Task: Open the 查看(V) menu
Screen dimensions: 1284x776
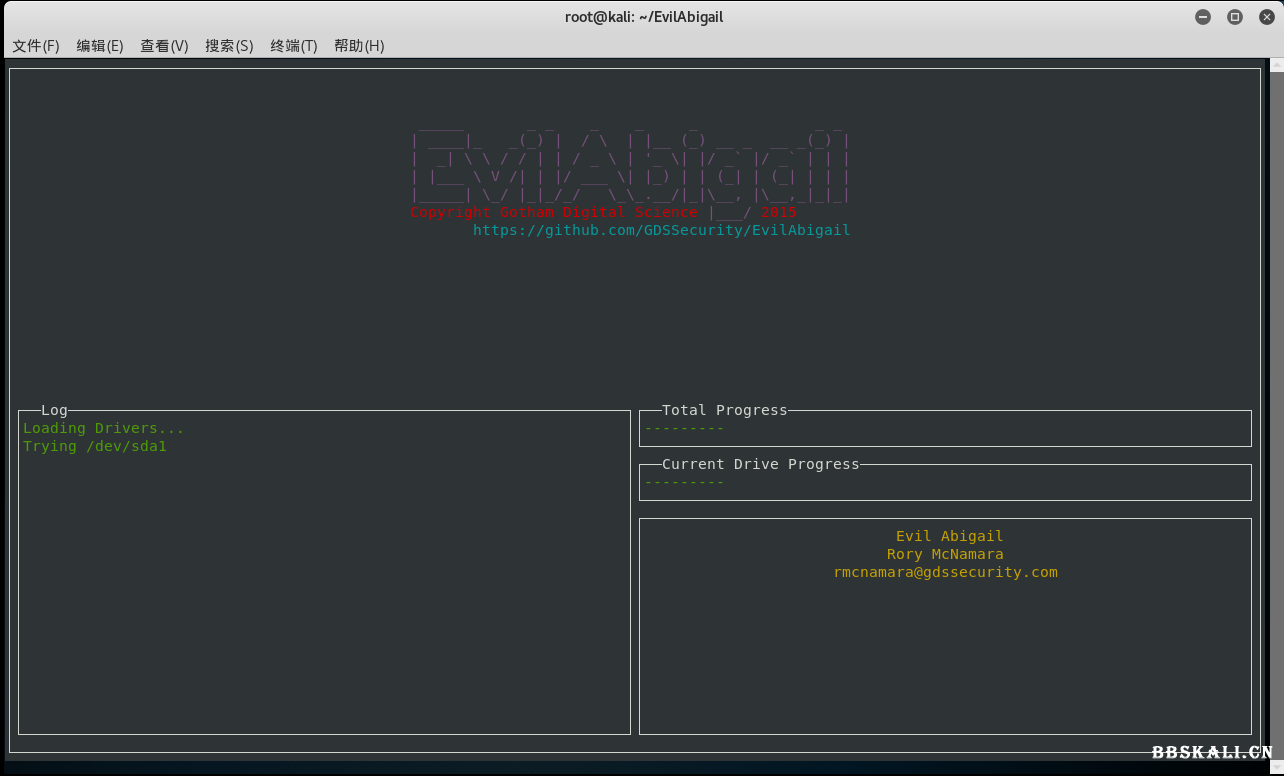Action: pos(164,46)
